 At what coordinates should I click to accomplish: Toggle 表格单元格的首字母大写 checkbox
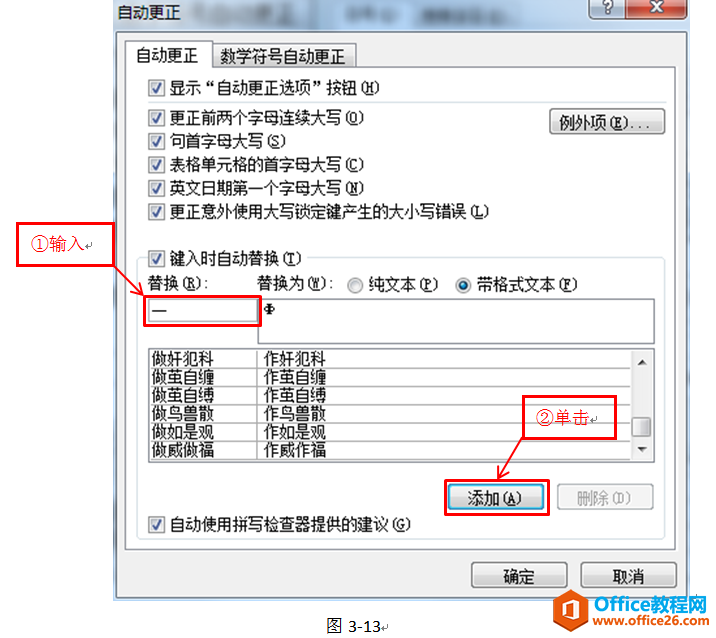pyautogui.click(x=156, y=165)
